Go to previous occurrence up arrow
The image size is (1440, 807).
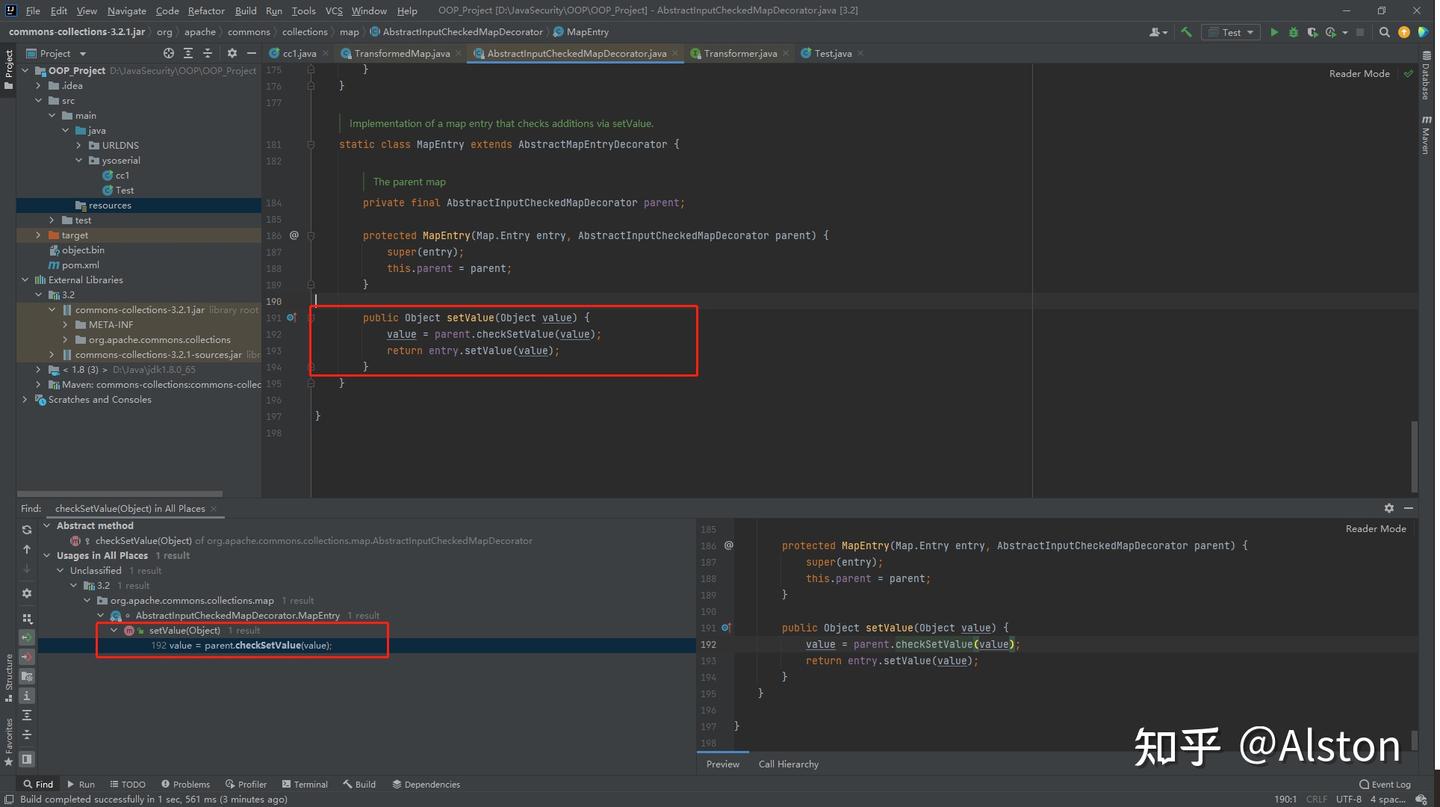tap(27, 550)
